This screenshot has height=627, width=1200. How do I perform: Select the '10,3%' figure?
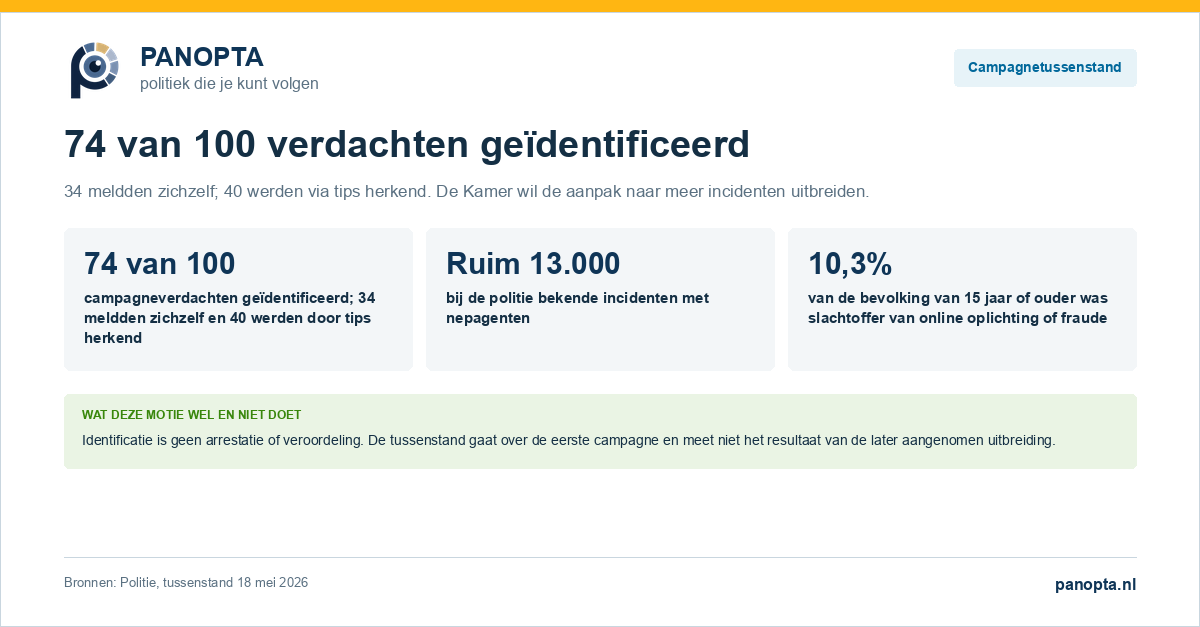850,264
